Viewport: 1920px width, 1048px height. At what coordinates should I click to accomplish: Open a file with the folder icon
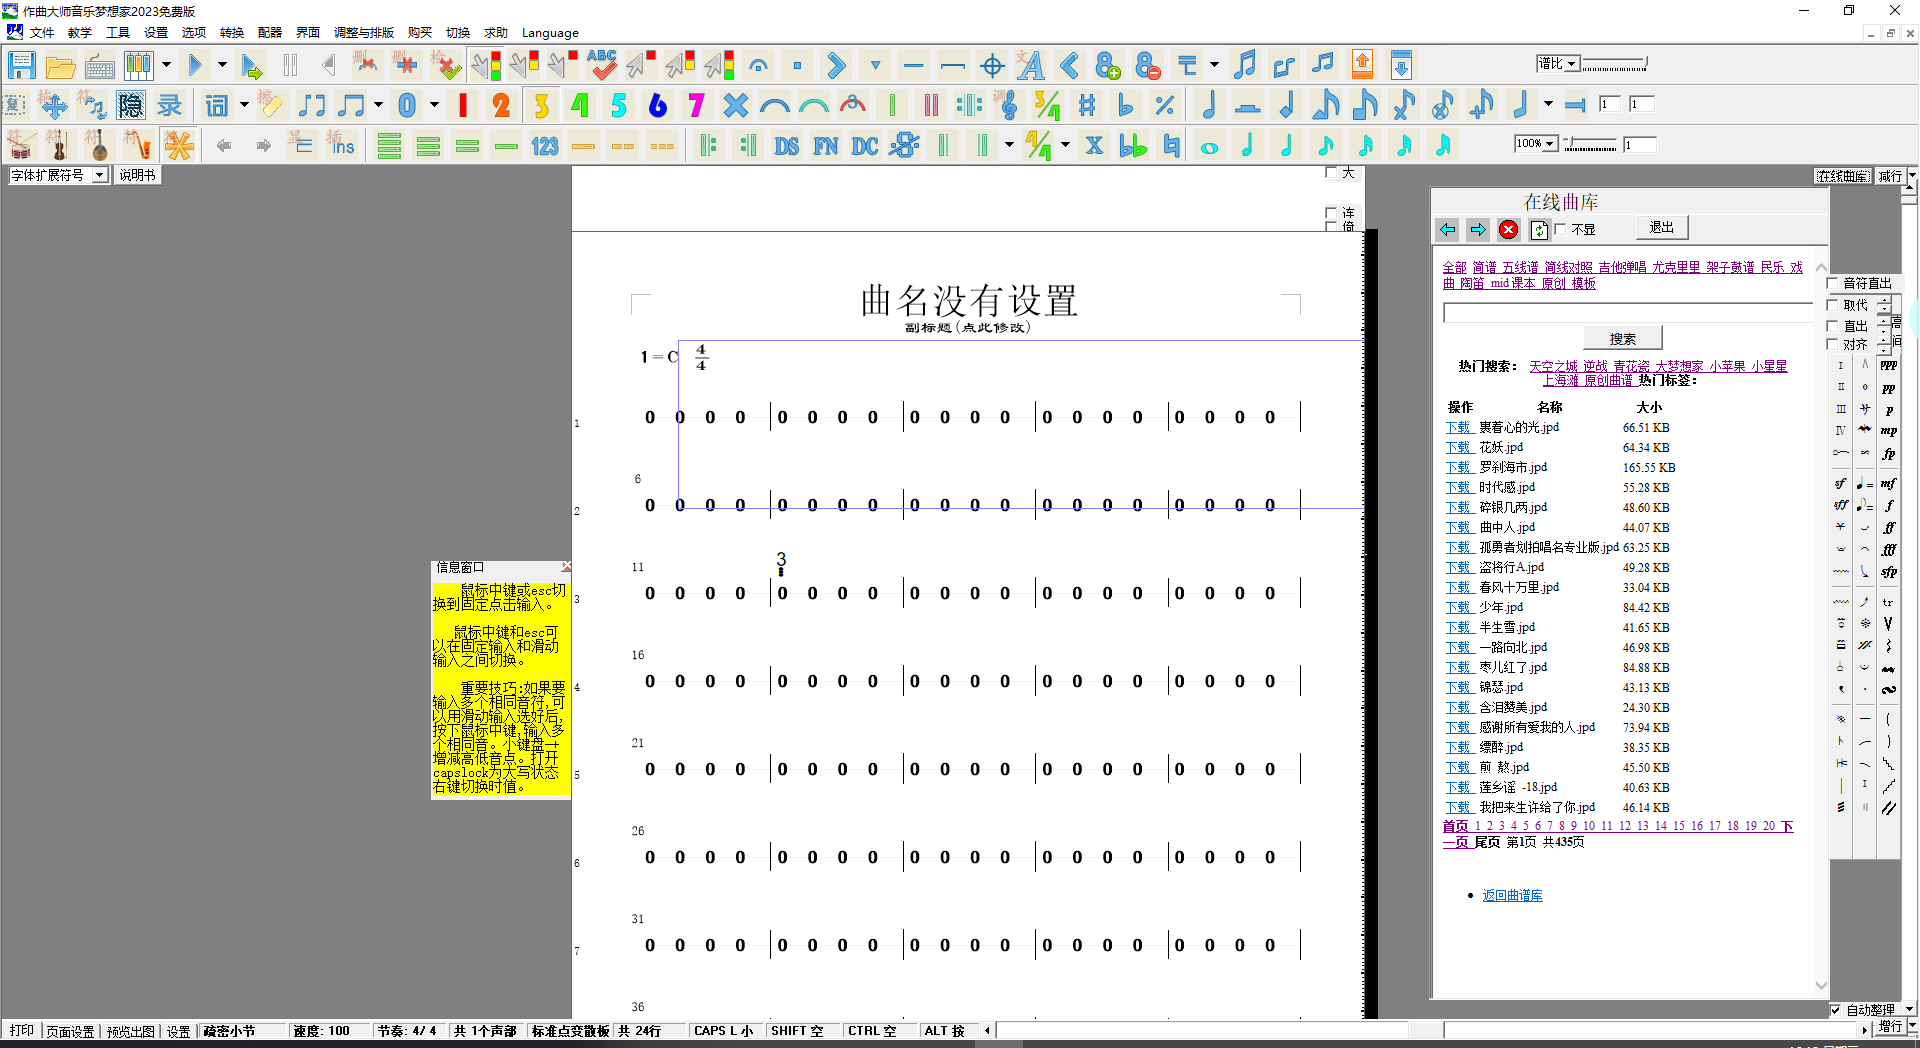[60, 66]
